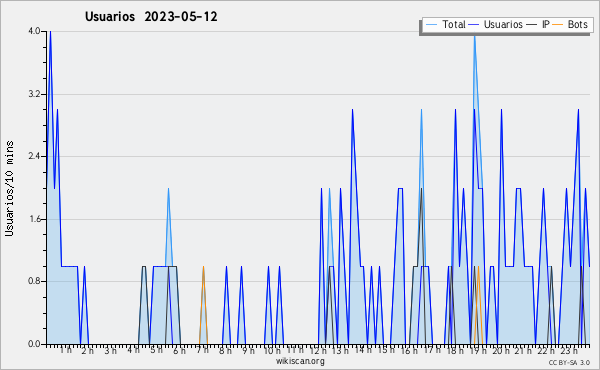
Task: Click the chart title 'Usuarios 2023-05-12'
Action: point(151,17)
